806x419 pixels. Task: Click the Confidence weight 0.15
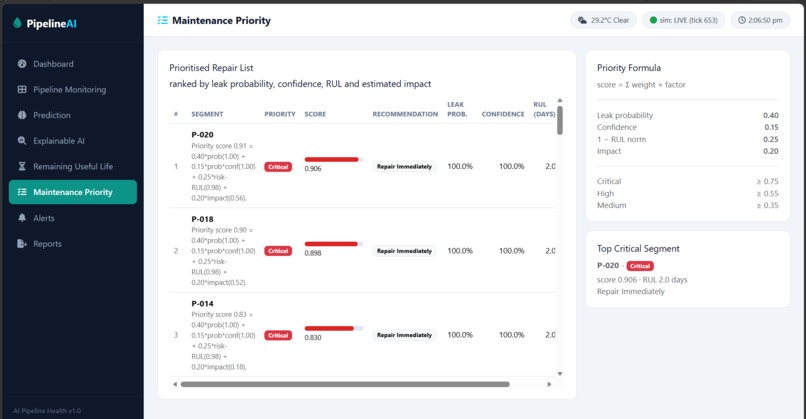tap(771, 127)
